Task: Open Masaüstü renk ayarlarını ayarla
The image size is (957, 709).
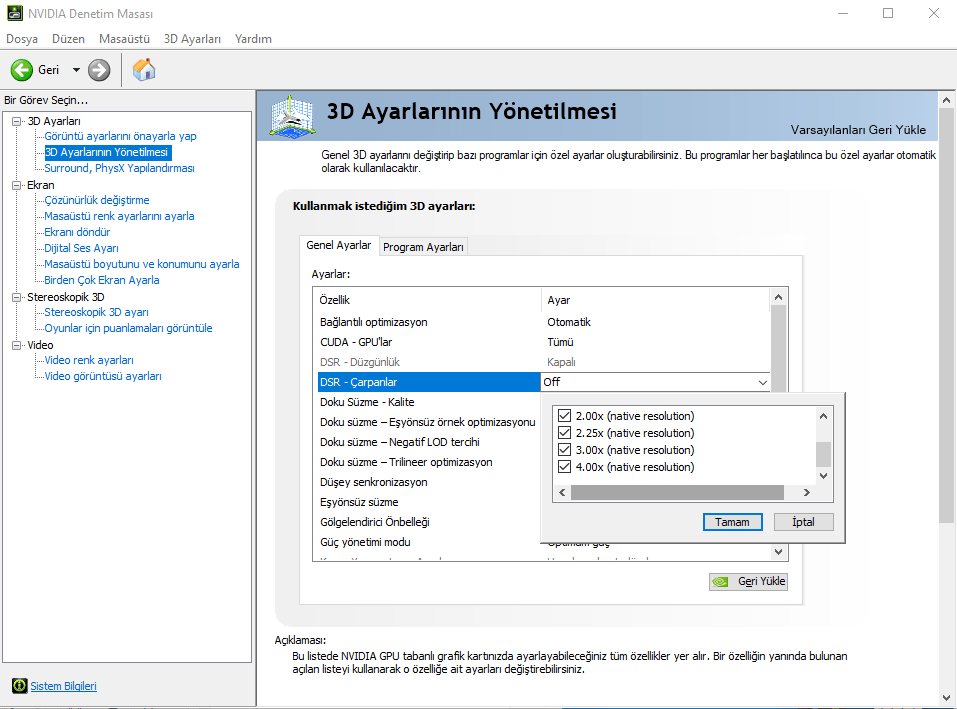Action: tap(119, 216)
